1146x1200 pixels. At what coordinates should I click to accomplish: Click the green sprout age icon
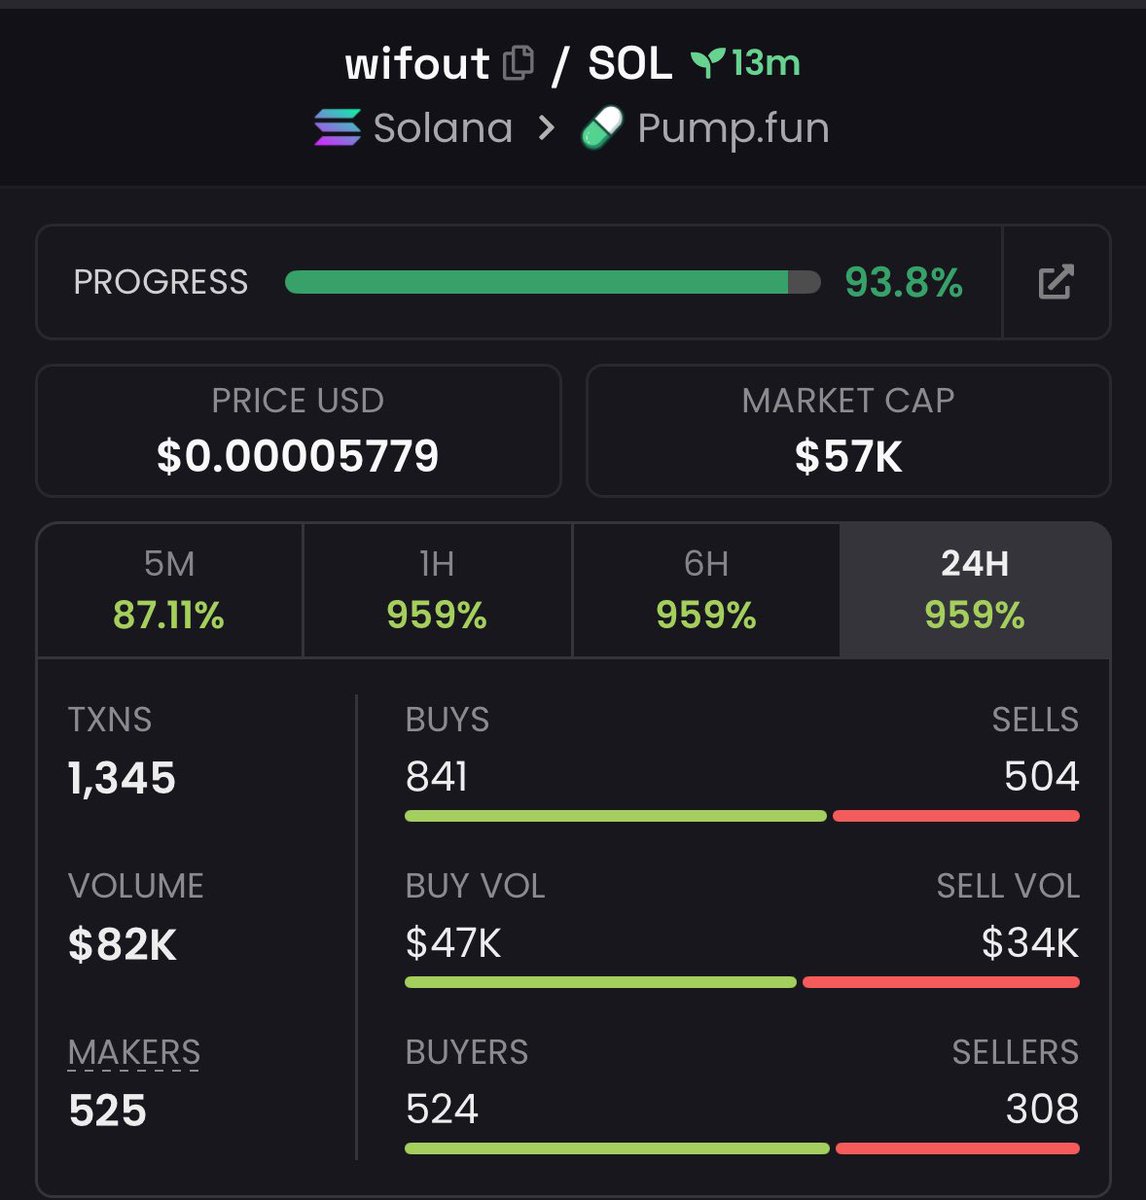pos(707,64)
